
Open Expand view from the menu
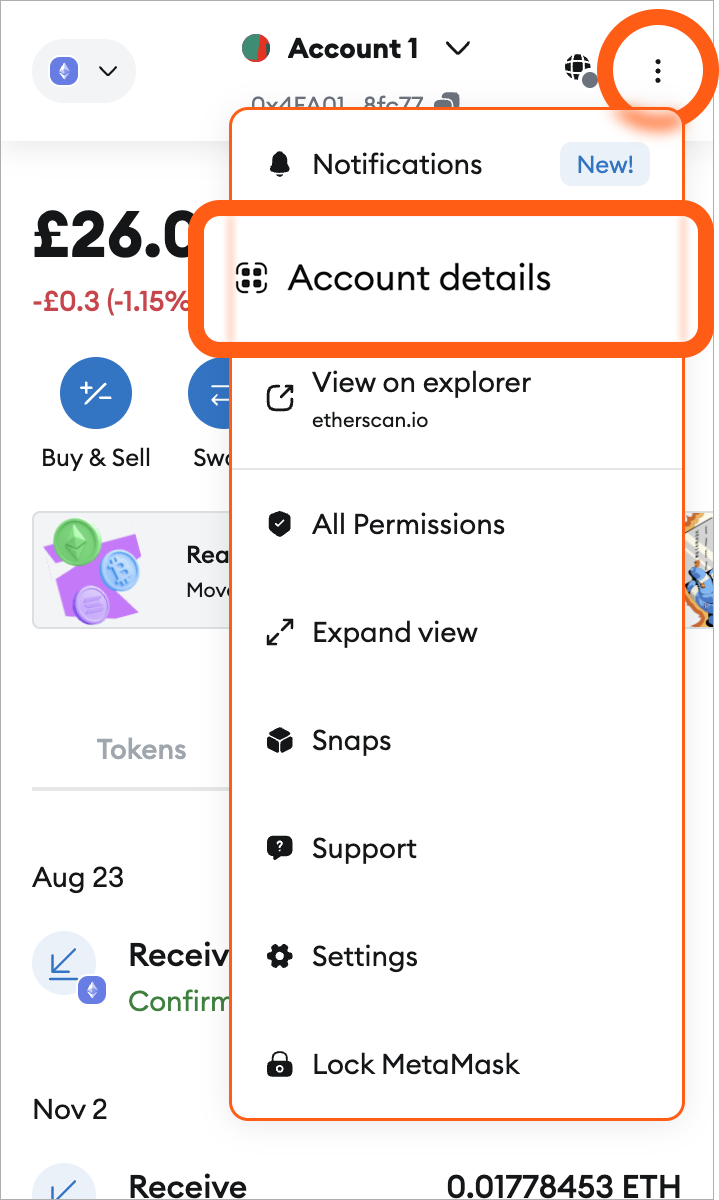coord(395,633)
